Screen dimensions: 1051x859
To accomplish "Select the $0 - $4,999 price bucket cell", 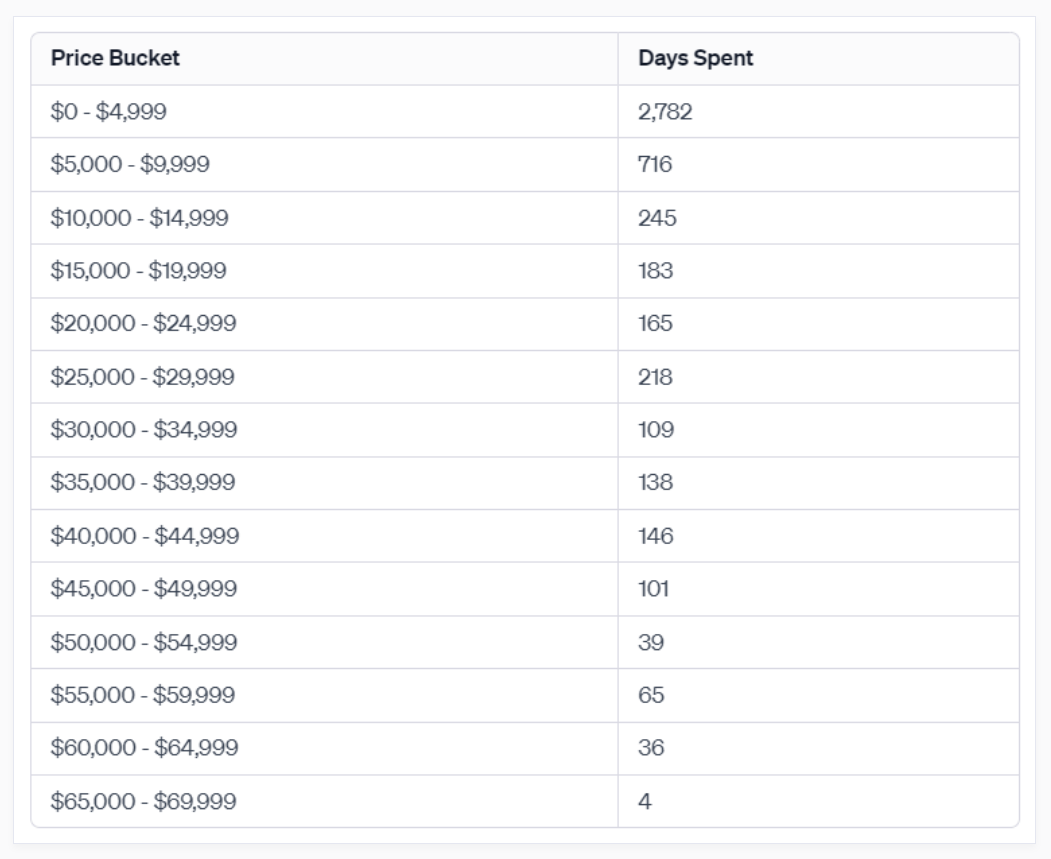I will pos(108,111).
